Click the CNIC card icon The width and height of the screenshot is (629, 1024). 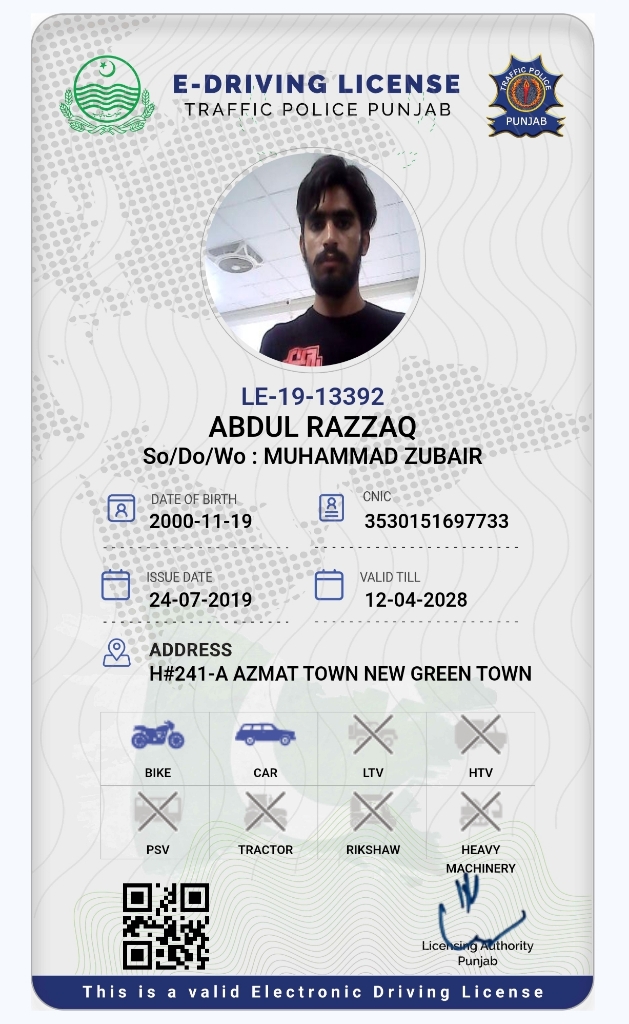click(x=331, y=507)
